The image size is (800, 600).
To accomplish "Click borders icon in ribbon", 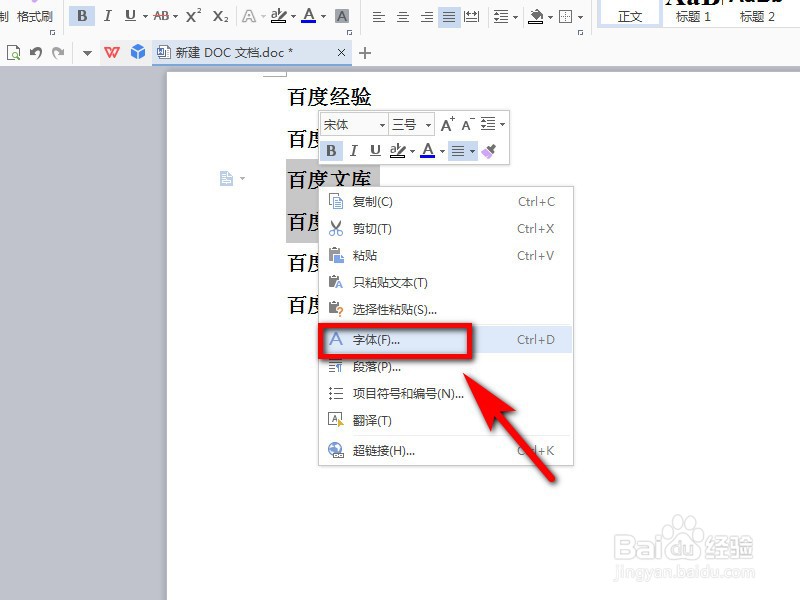I will click(x=565, y=17).
